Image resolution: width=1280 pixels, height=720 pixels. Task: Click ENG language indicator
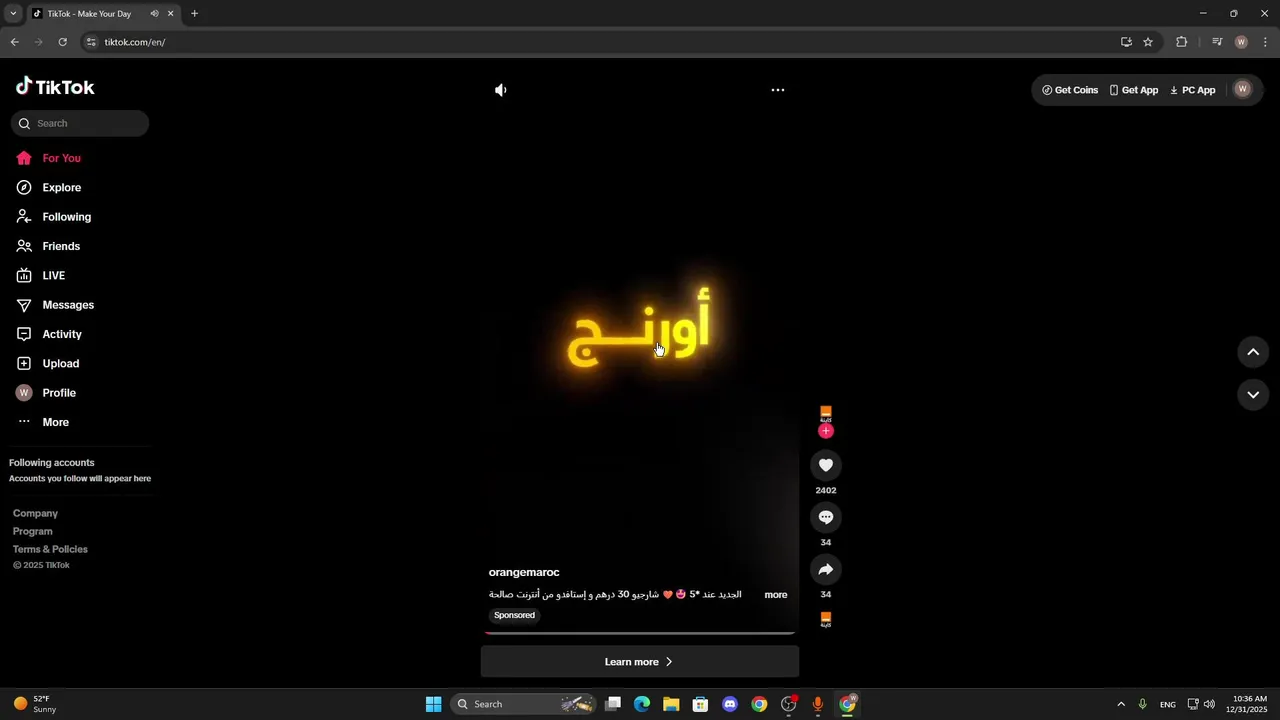[1167, 705]
